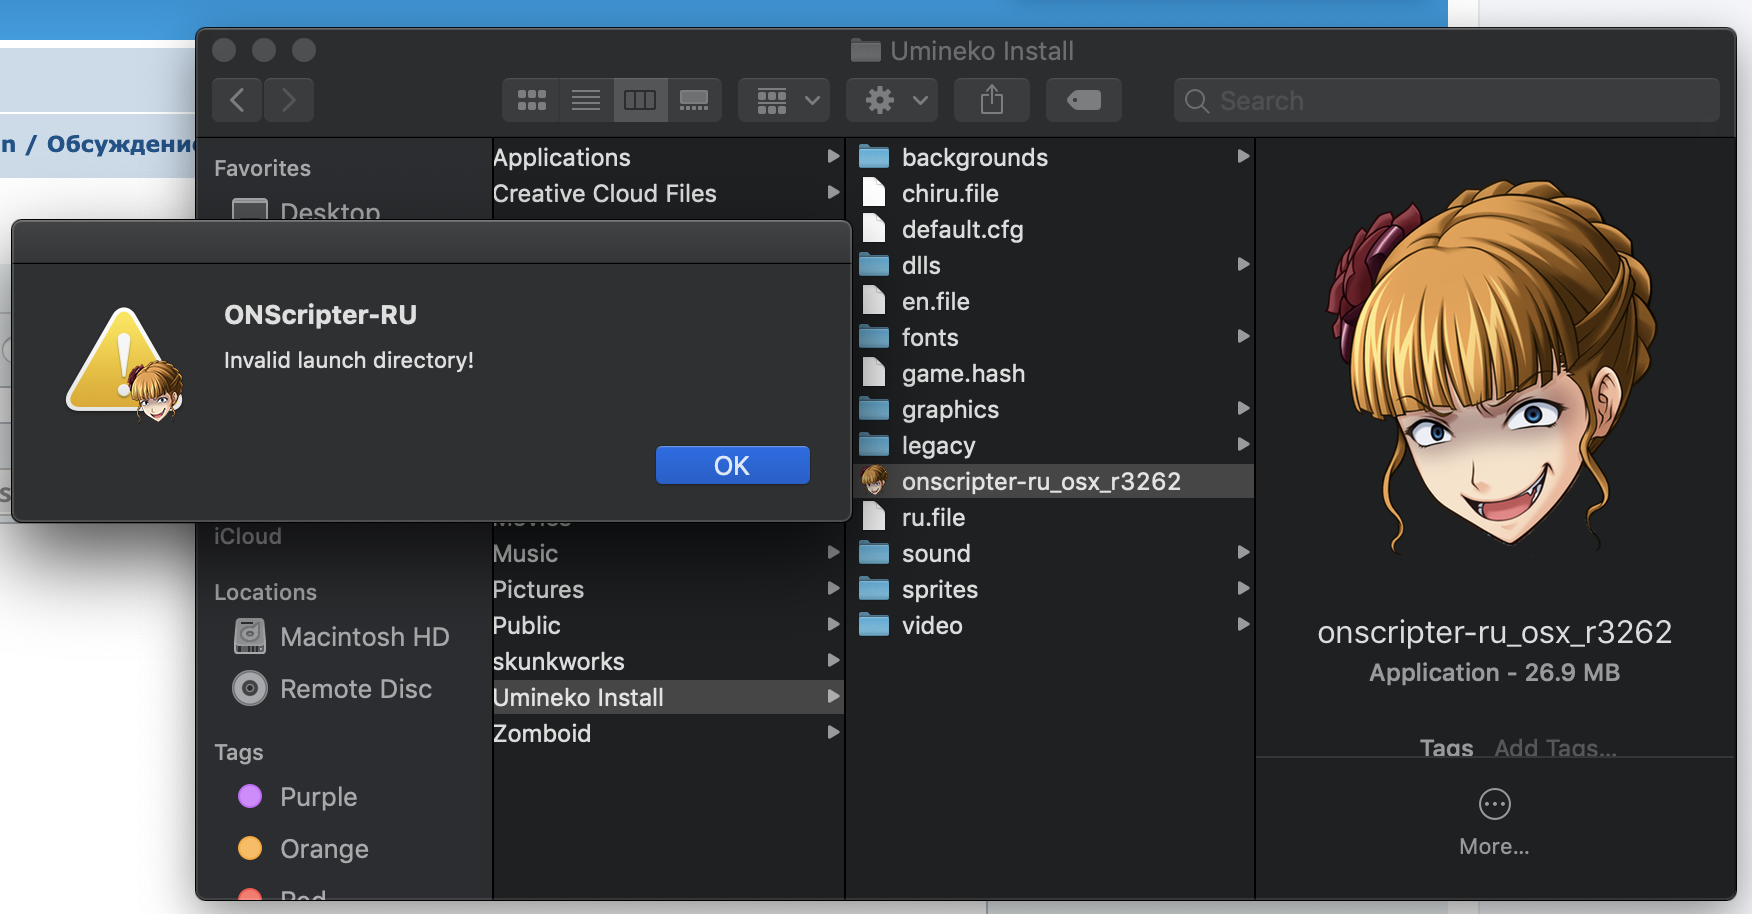Open the Public folder

coord(668,625)
